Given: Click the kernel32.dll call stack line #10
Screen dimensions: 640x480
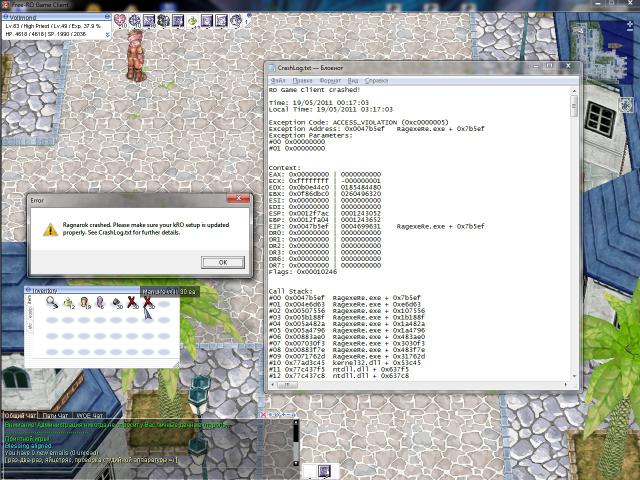Looking at the screenshot, I should pyautogui.click(x=344, y=363).
